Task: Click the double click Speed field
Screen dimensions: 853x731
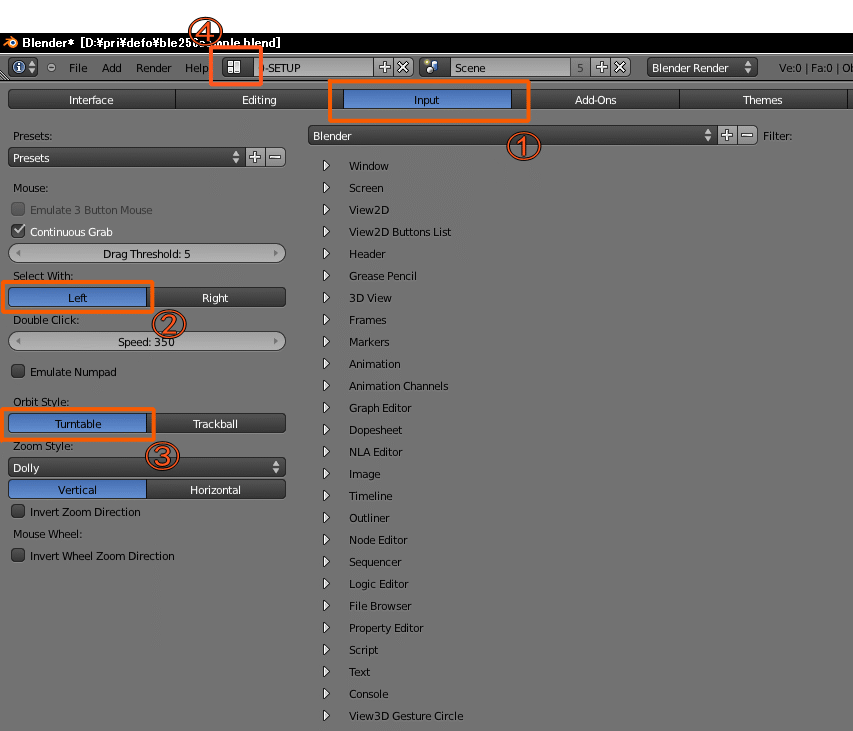Action: (147, 342)
